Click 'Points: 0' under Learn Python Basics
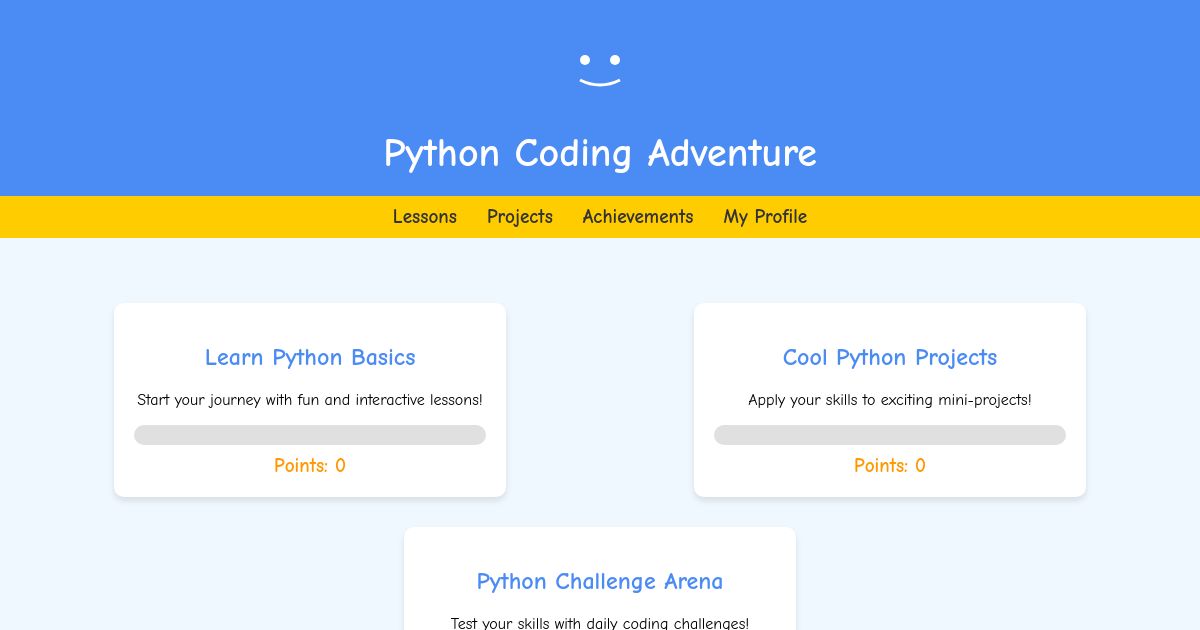Screen dimensions: 1200x630 310,466
